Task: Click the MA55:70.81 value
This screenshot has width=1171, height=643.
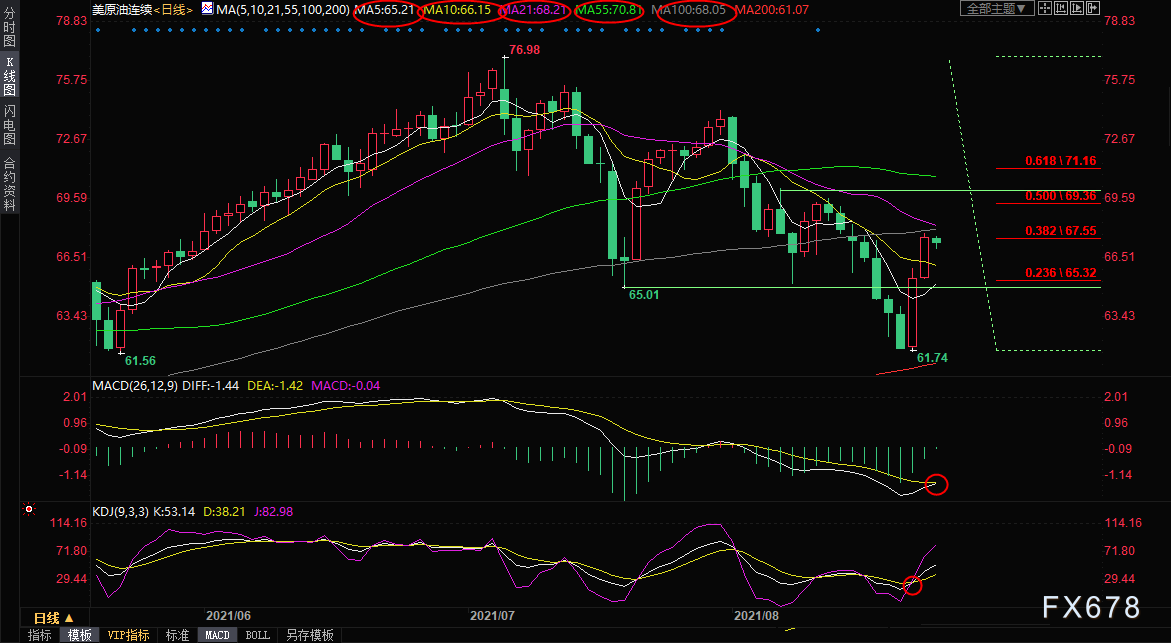Action: tap(610, 10)
